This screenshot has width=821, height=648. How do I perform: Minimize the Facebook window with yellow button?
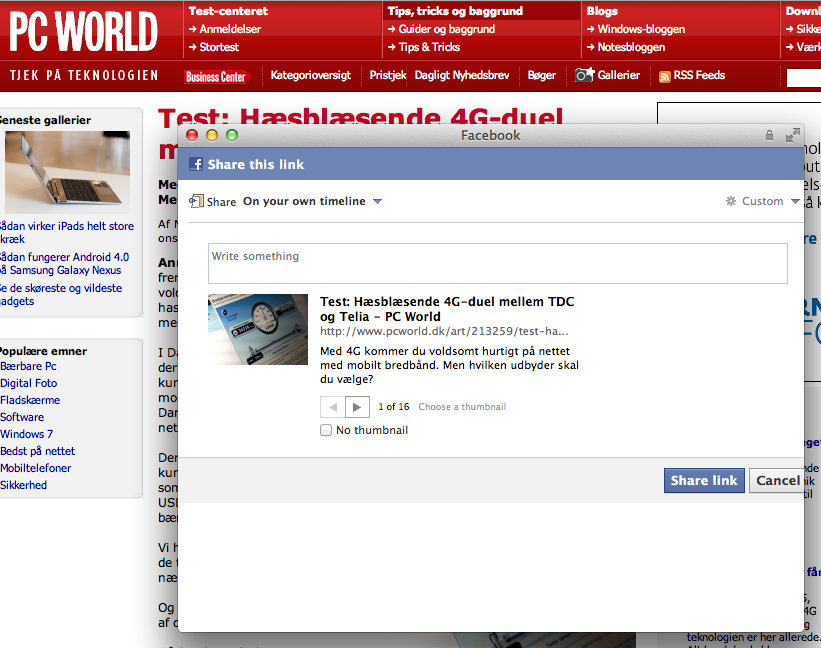coord(212,135)
